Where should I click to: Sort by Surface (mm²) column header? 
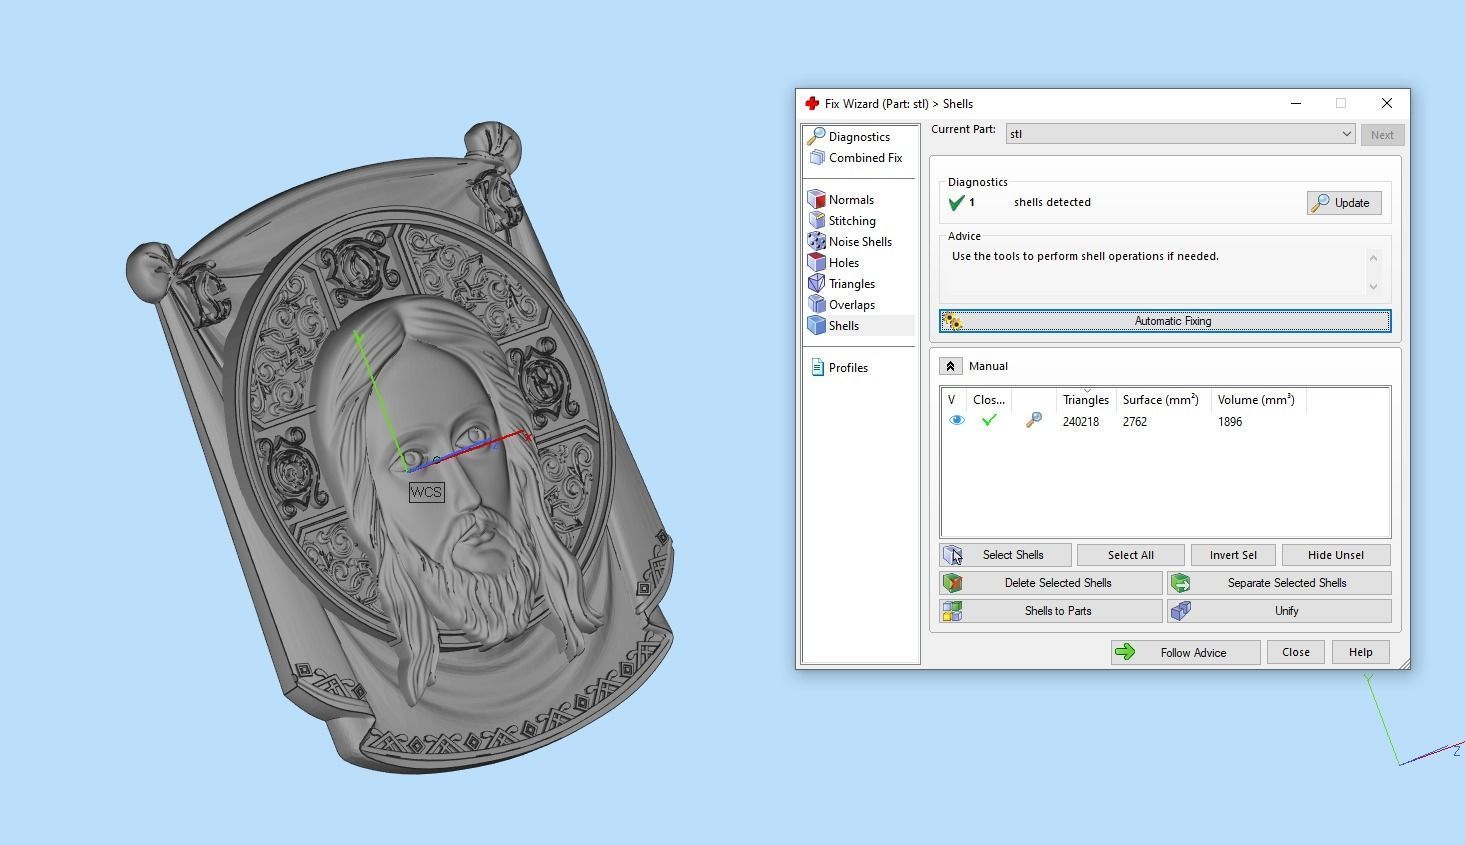pyautogui.click(x=1163, y=400)
